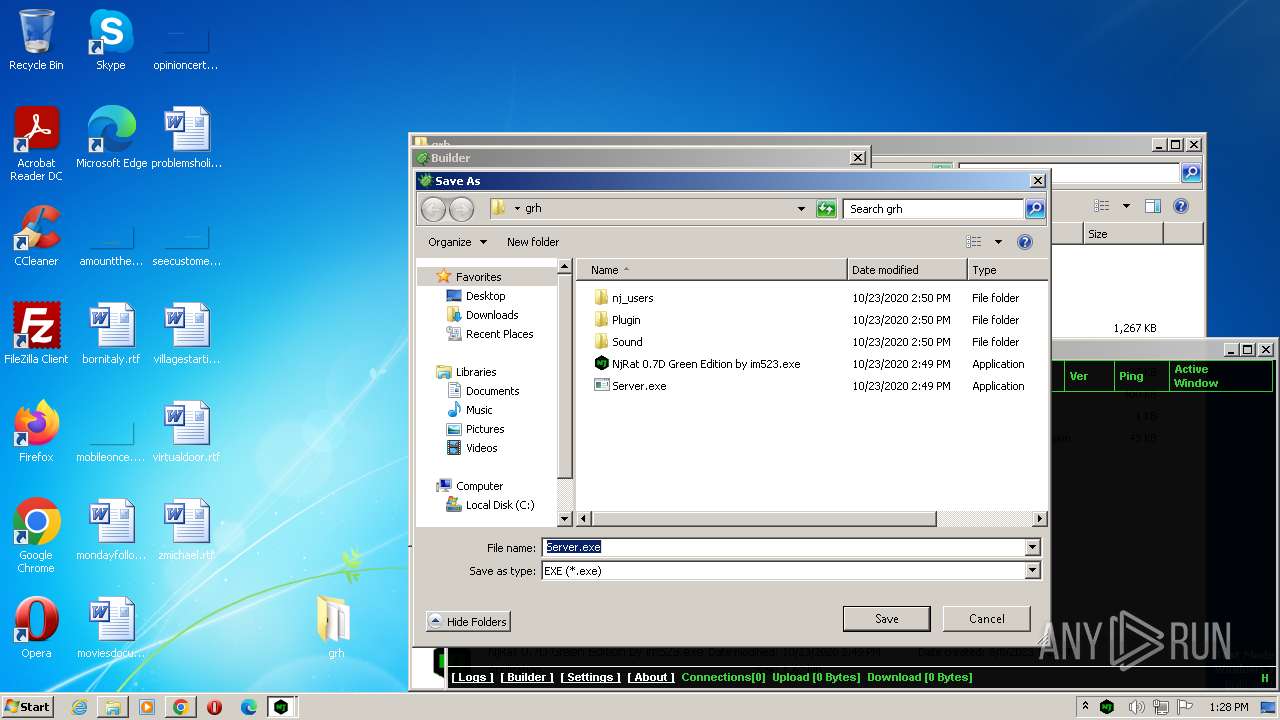Open help in Save As dialog
The image size is (1280, 720).
tap(1024, 242)
